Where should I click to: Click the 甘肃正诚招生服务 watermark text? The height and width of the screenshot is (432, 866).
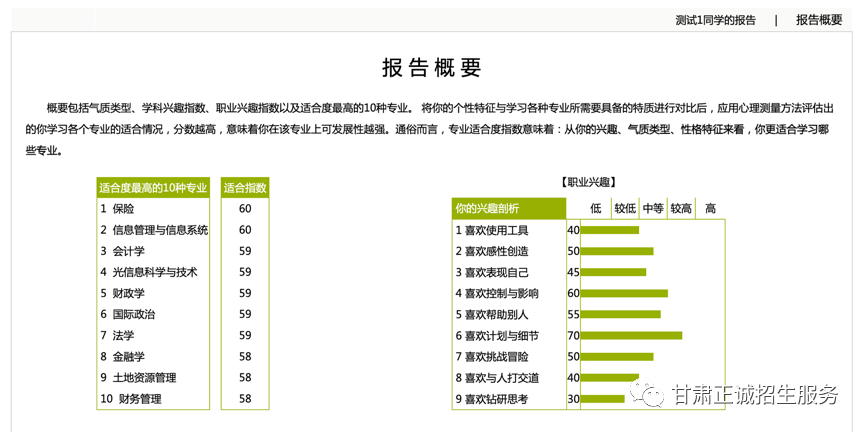(x=754, y=395)
